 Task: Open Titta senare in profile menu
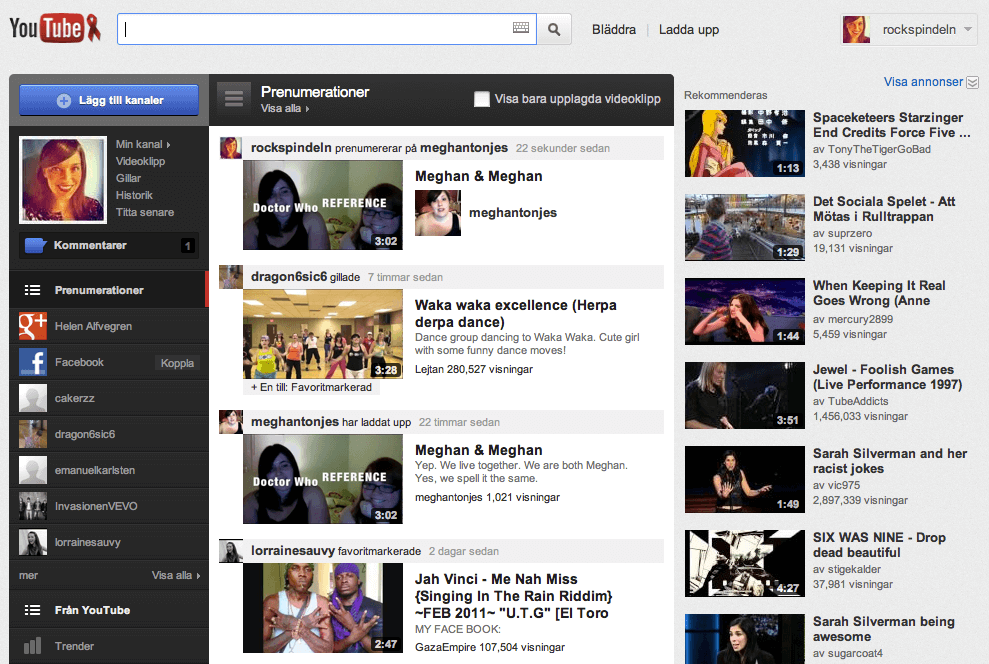pos(145,213)
